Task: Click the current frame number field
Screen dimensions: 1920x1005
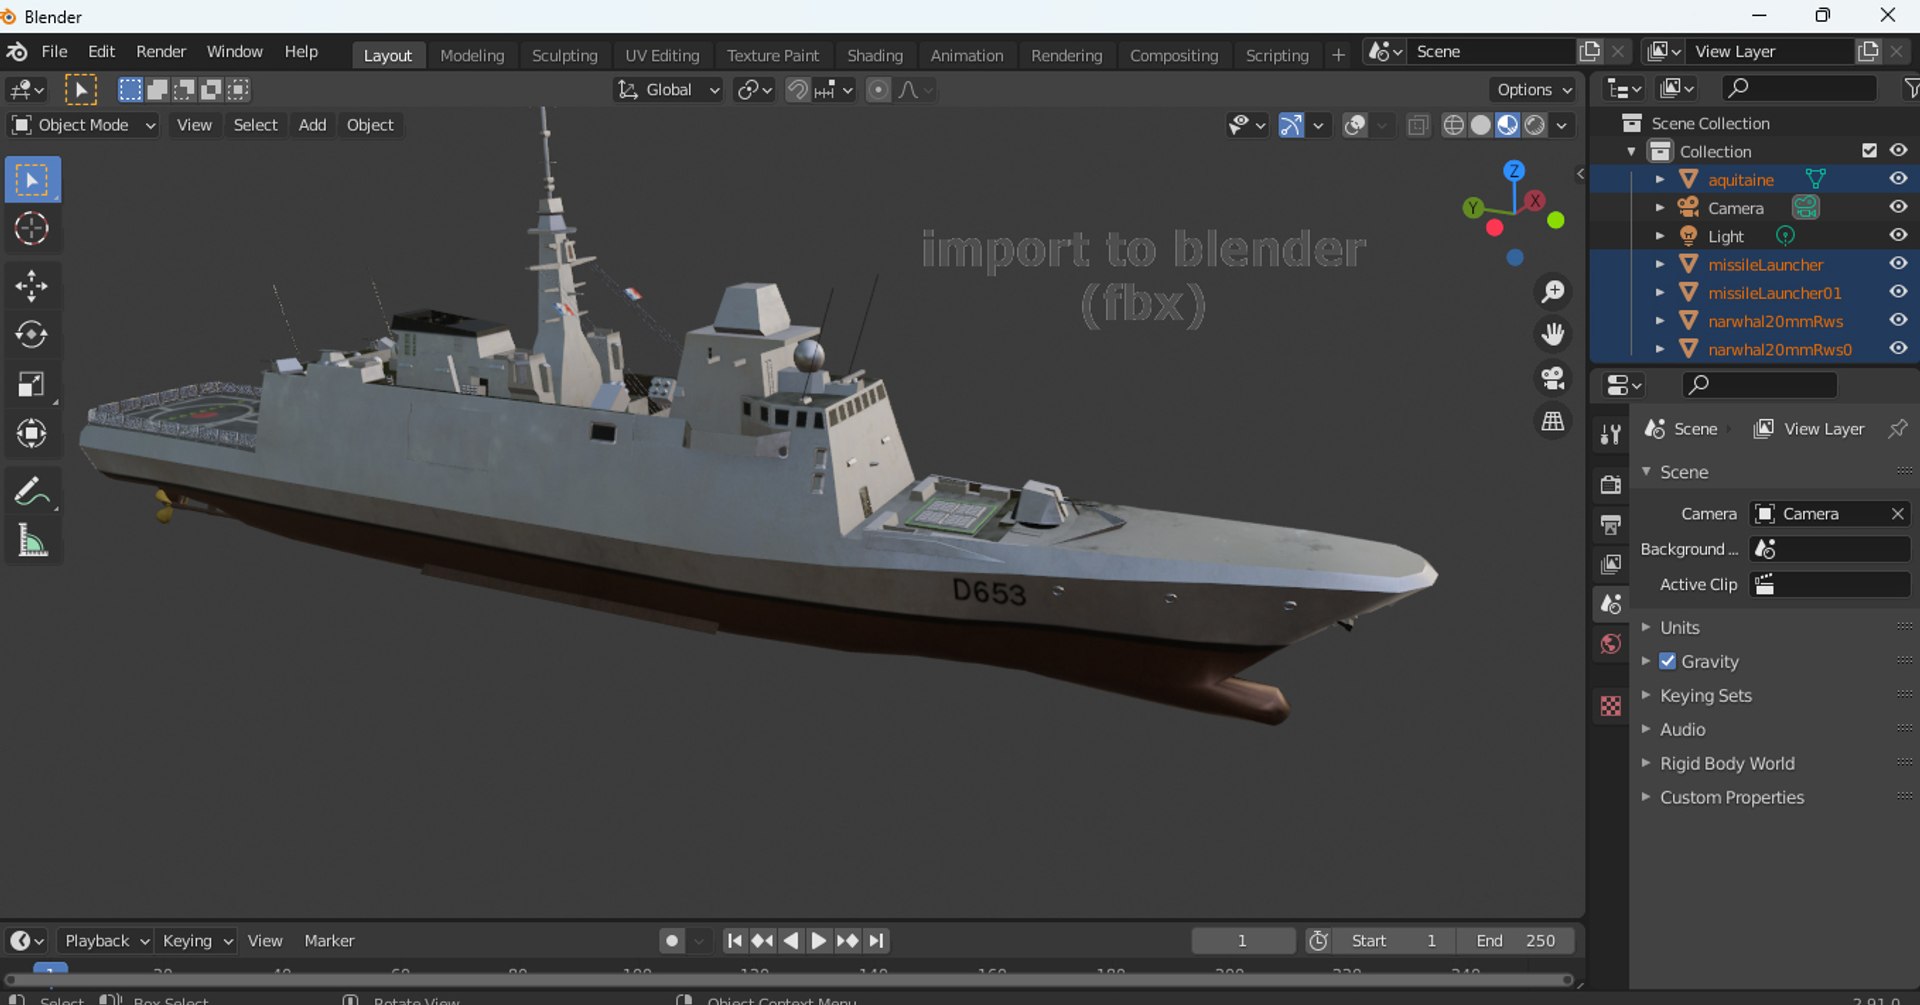Action: 1243,941
